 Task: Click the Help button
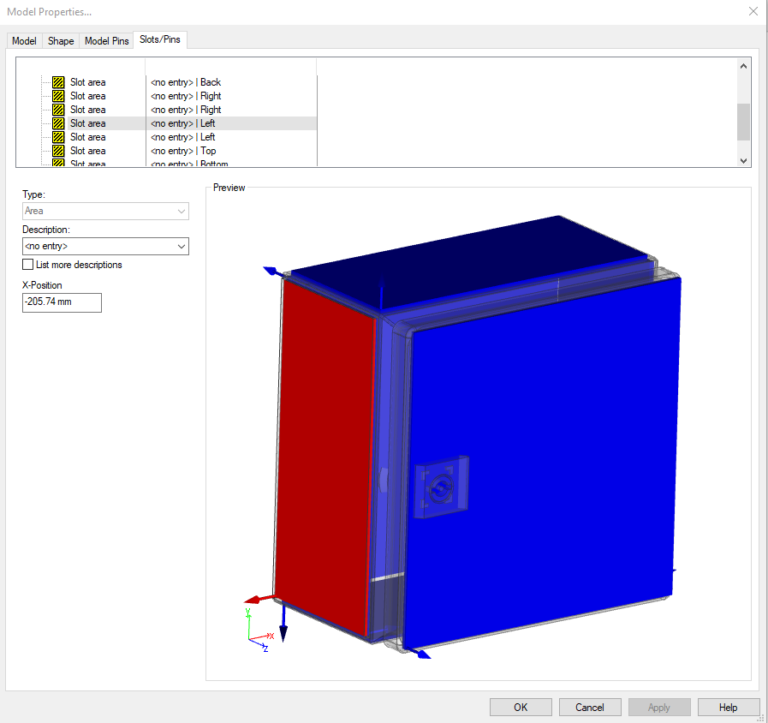pos(728,707)
